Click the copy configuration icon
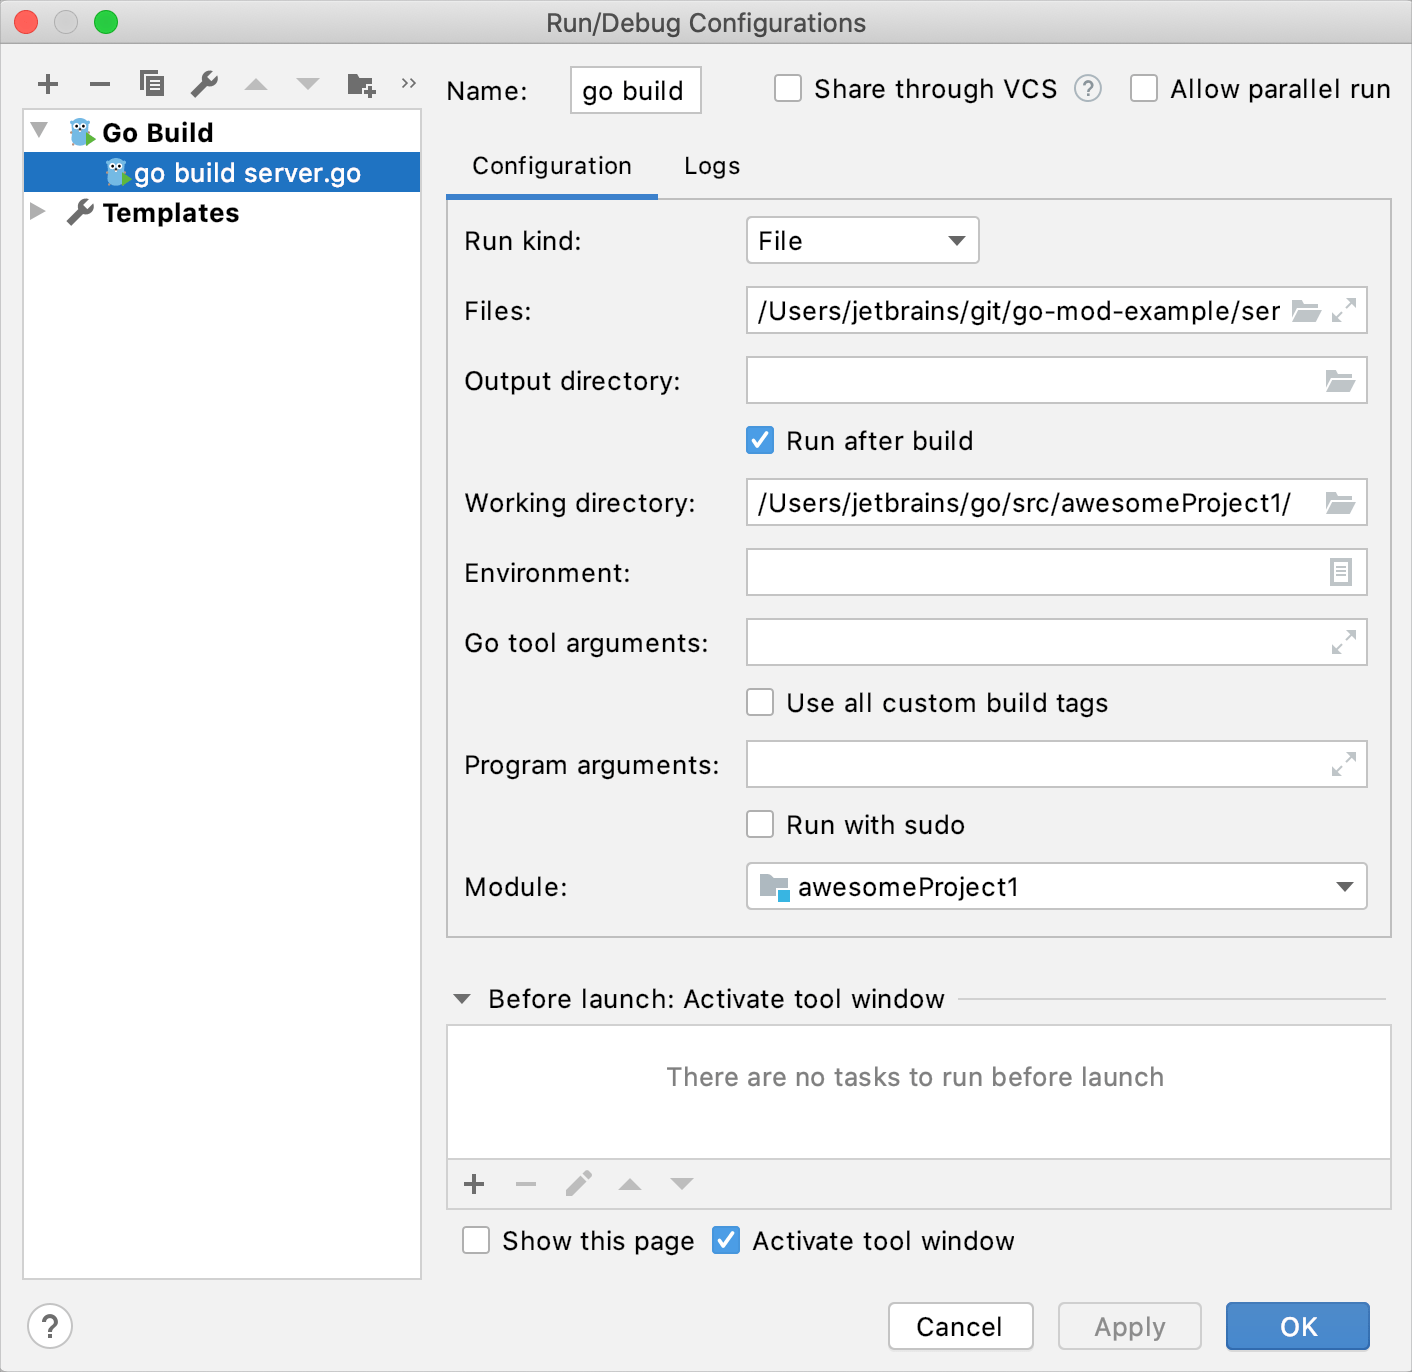Viewport: 1412px width, 1372px height. pos(152,84)
